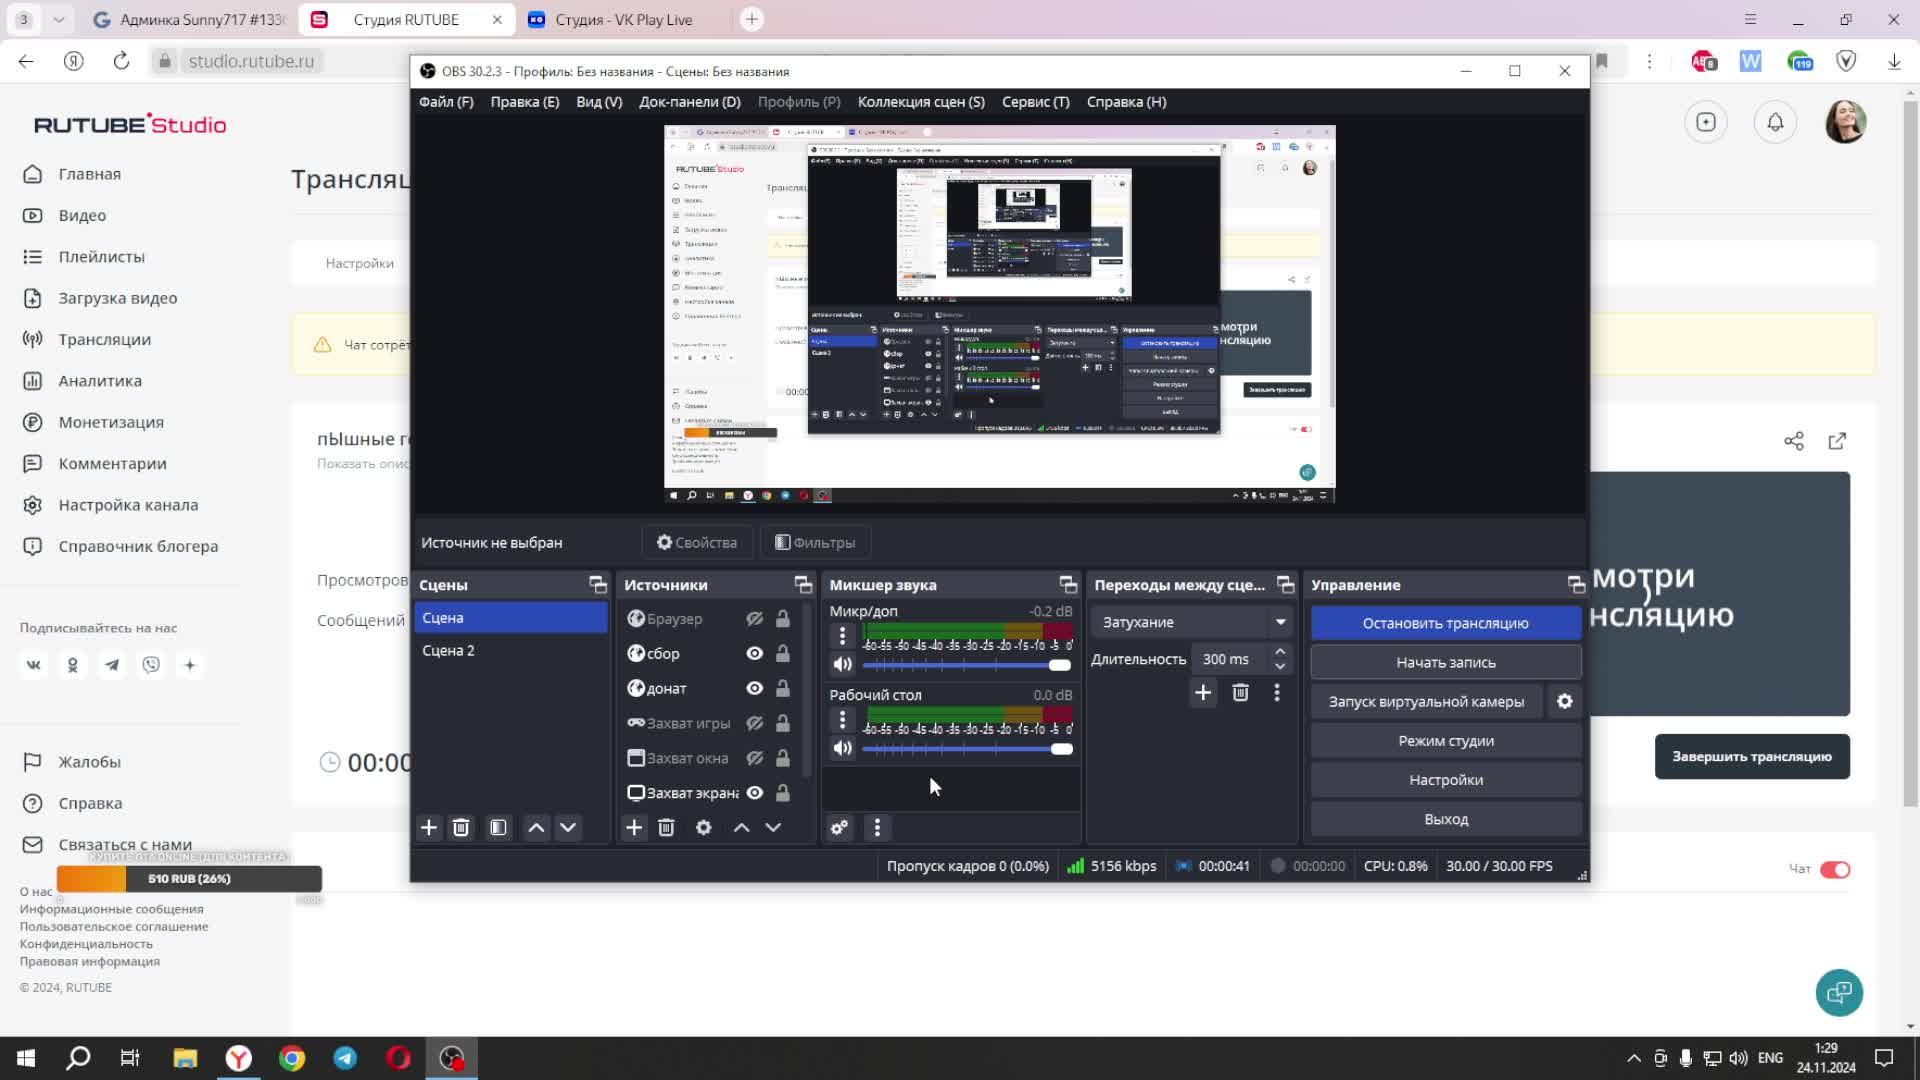
Task: Open virtual camera settings gear
Action: (x=1565, y=702)
